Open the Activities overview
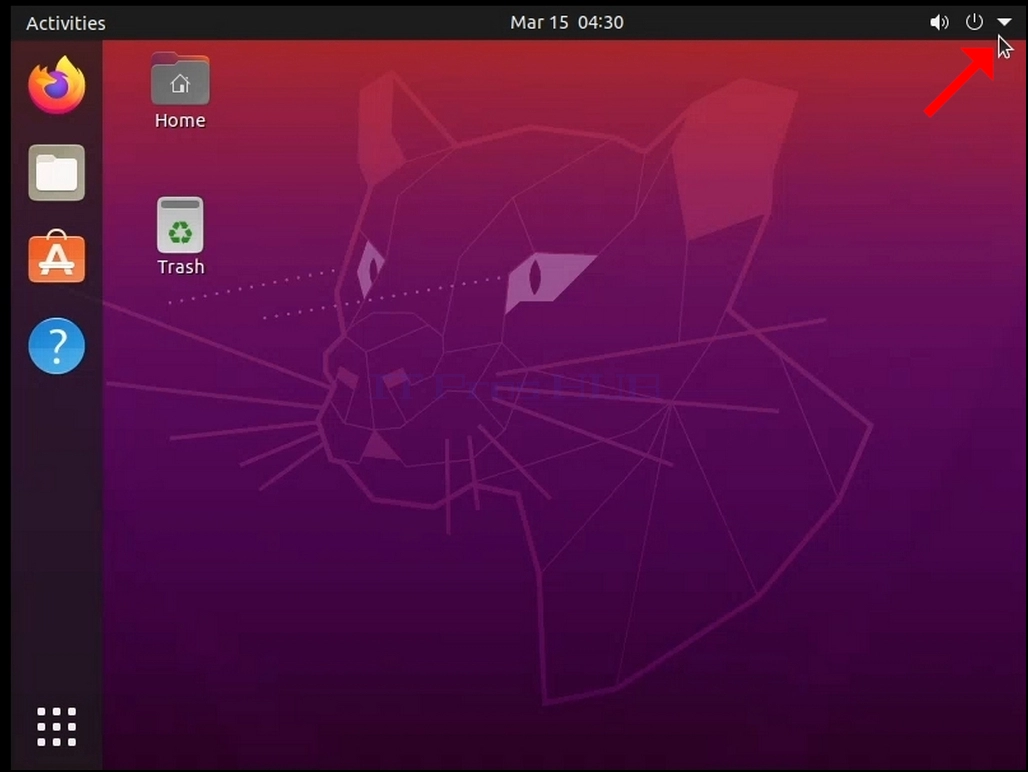Screen dimensions: 1028x772 tap(66, 23)
